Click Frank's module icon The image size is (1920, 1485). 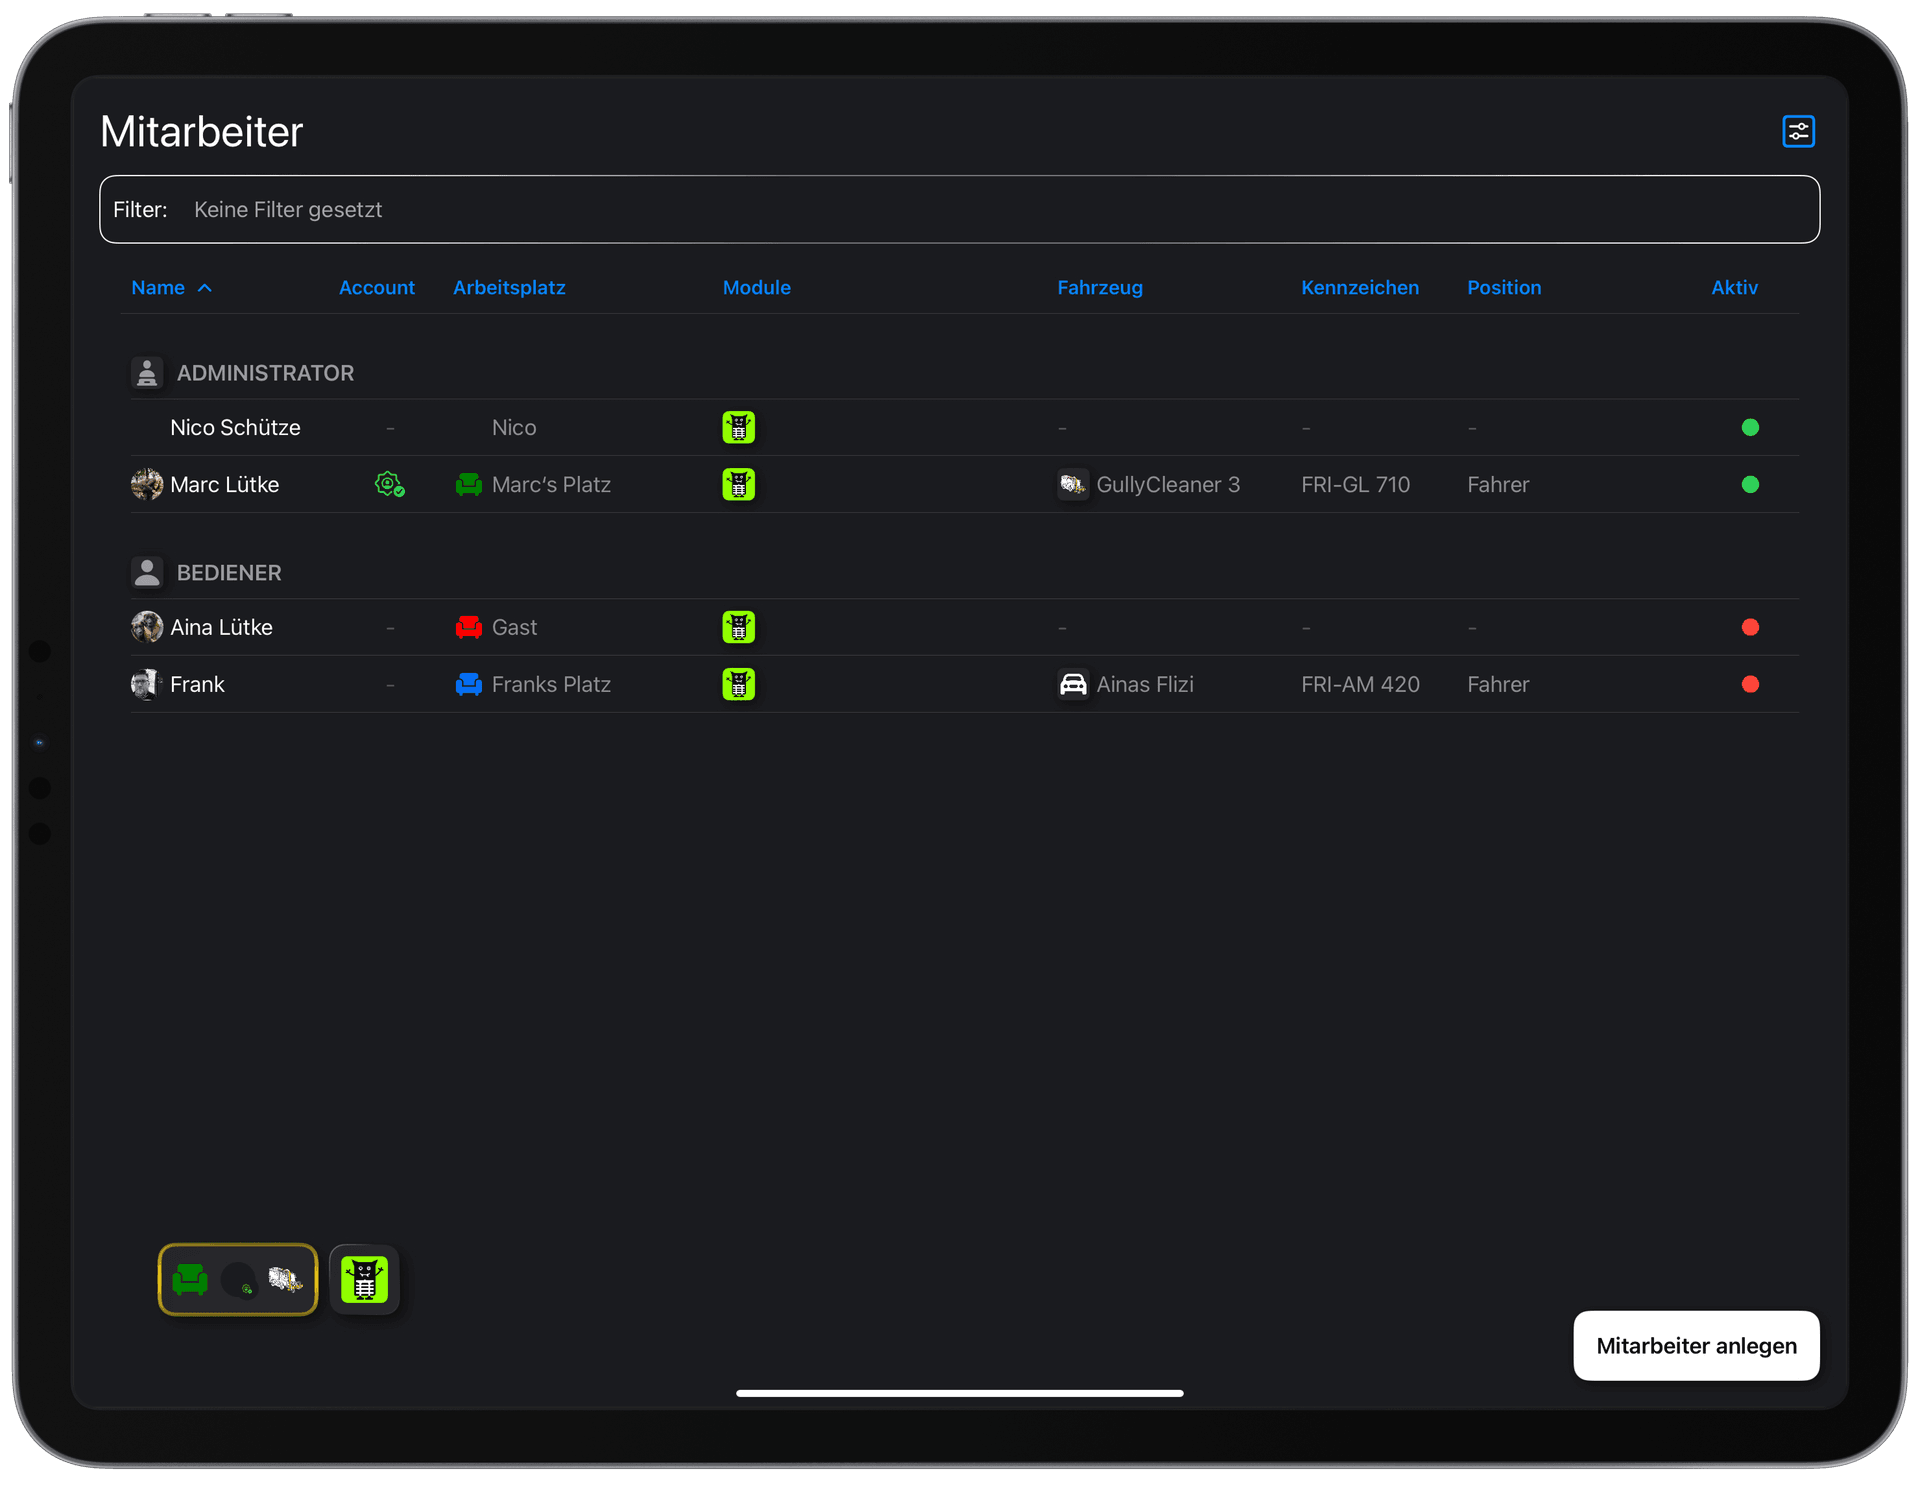point(738,684)
